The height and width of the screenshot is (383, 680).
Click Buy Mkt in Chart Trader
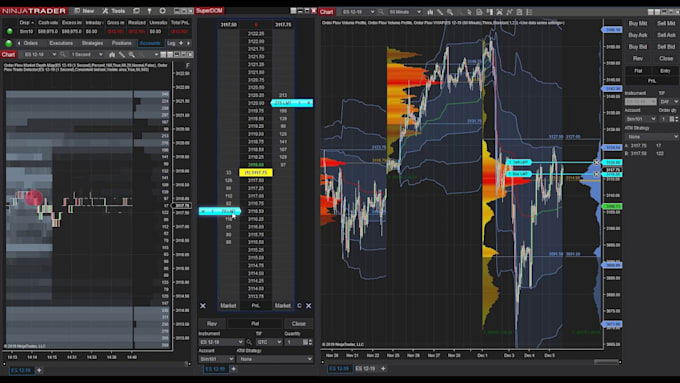(638, 23)
